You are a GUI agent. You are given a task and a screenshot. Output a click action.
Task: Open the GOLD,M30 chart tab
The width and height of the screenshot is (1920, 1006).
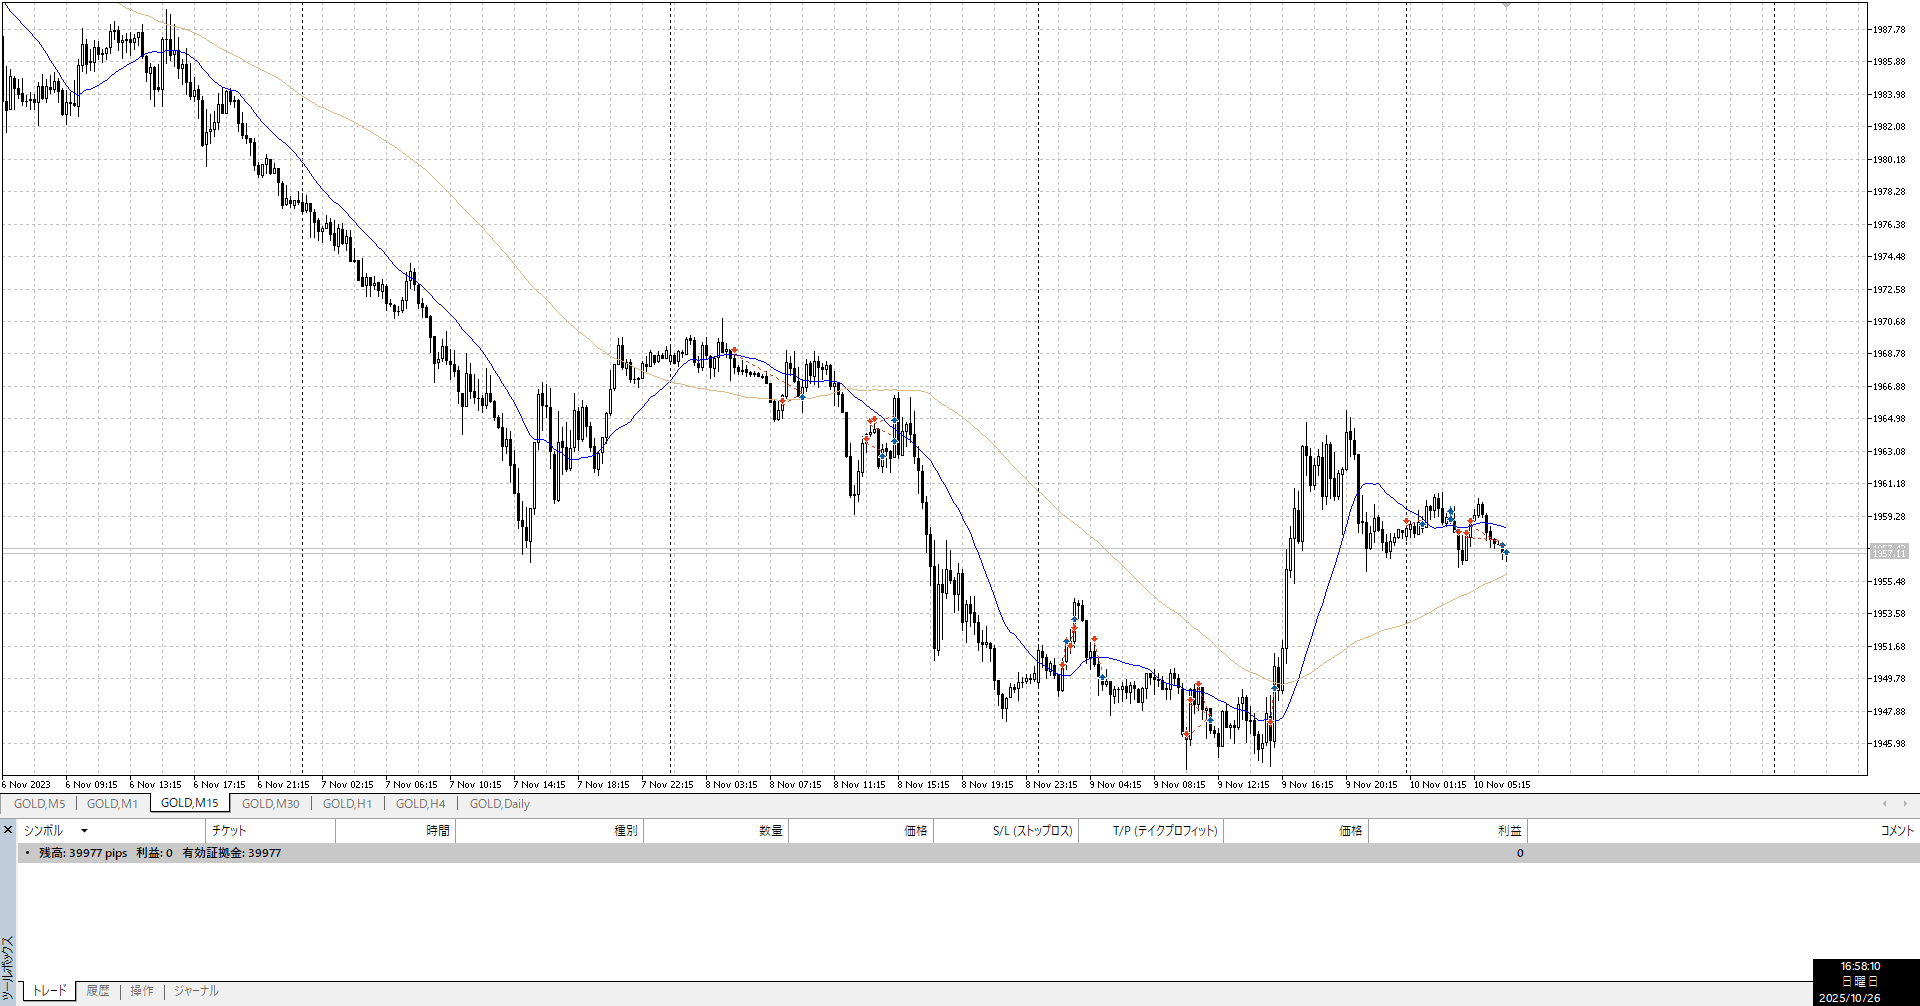point(270,803)
